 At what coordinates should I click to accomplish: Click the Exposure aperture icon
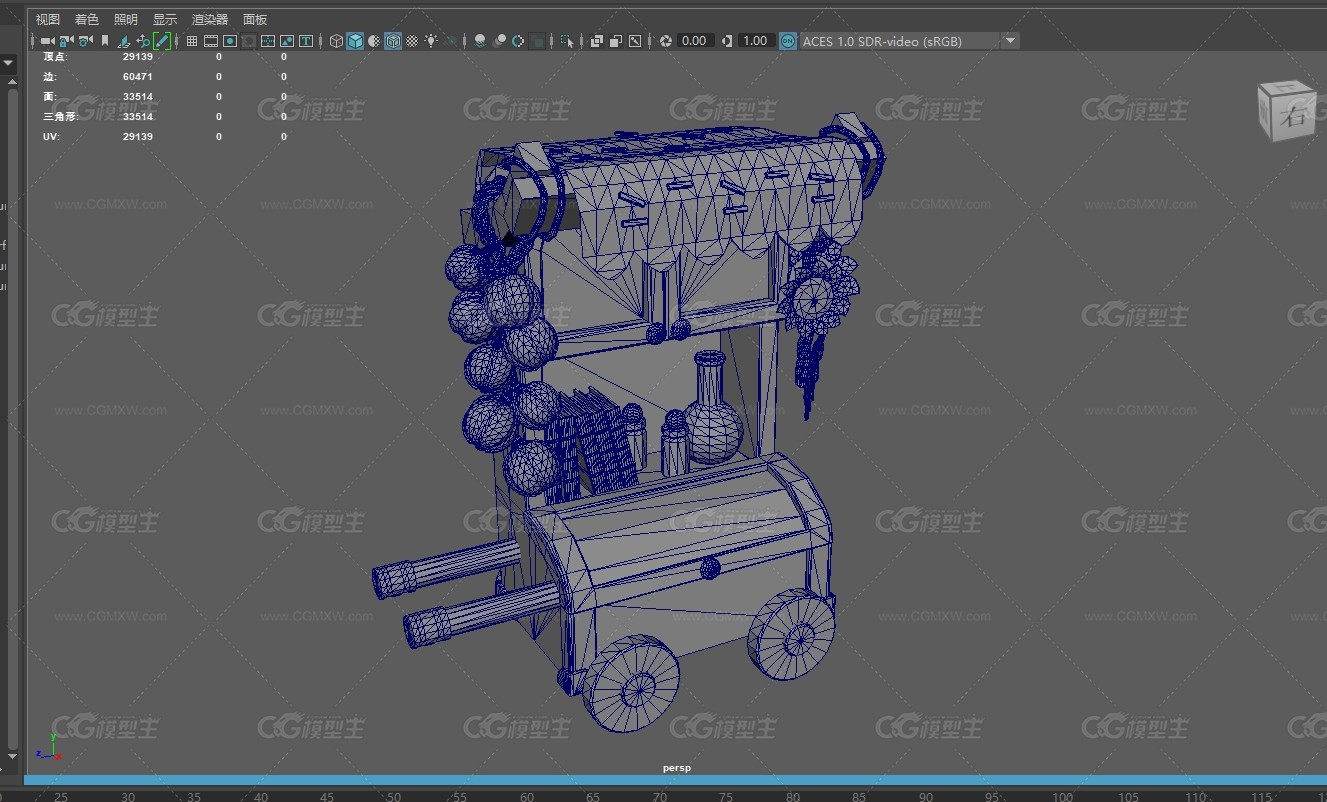click(x=666, y=41)
